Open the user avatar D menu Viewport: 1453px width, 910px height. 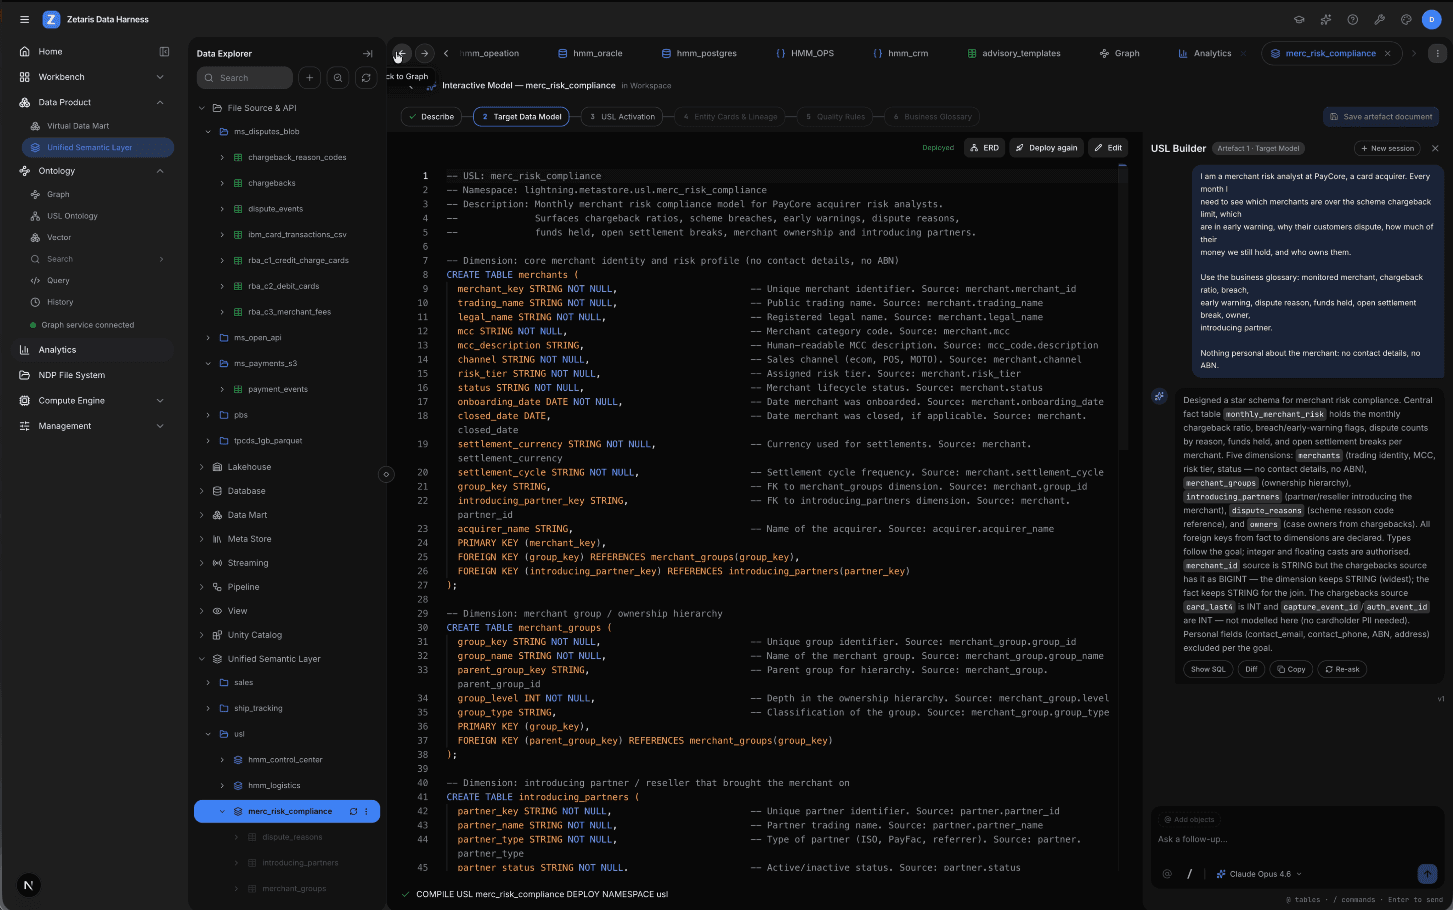tap(1432, 19)
